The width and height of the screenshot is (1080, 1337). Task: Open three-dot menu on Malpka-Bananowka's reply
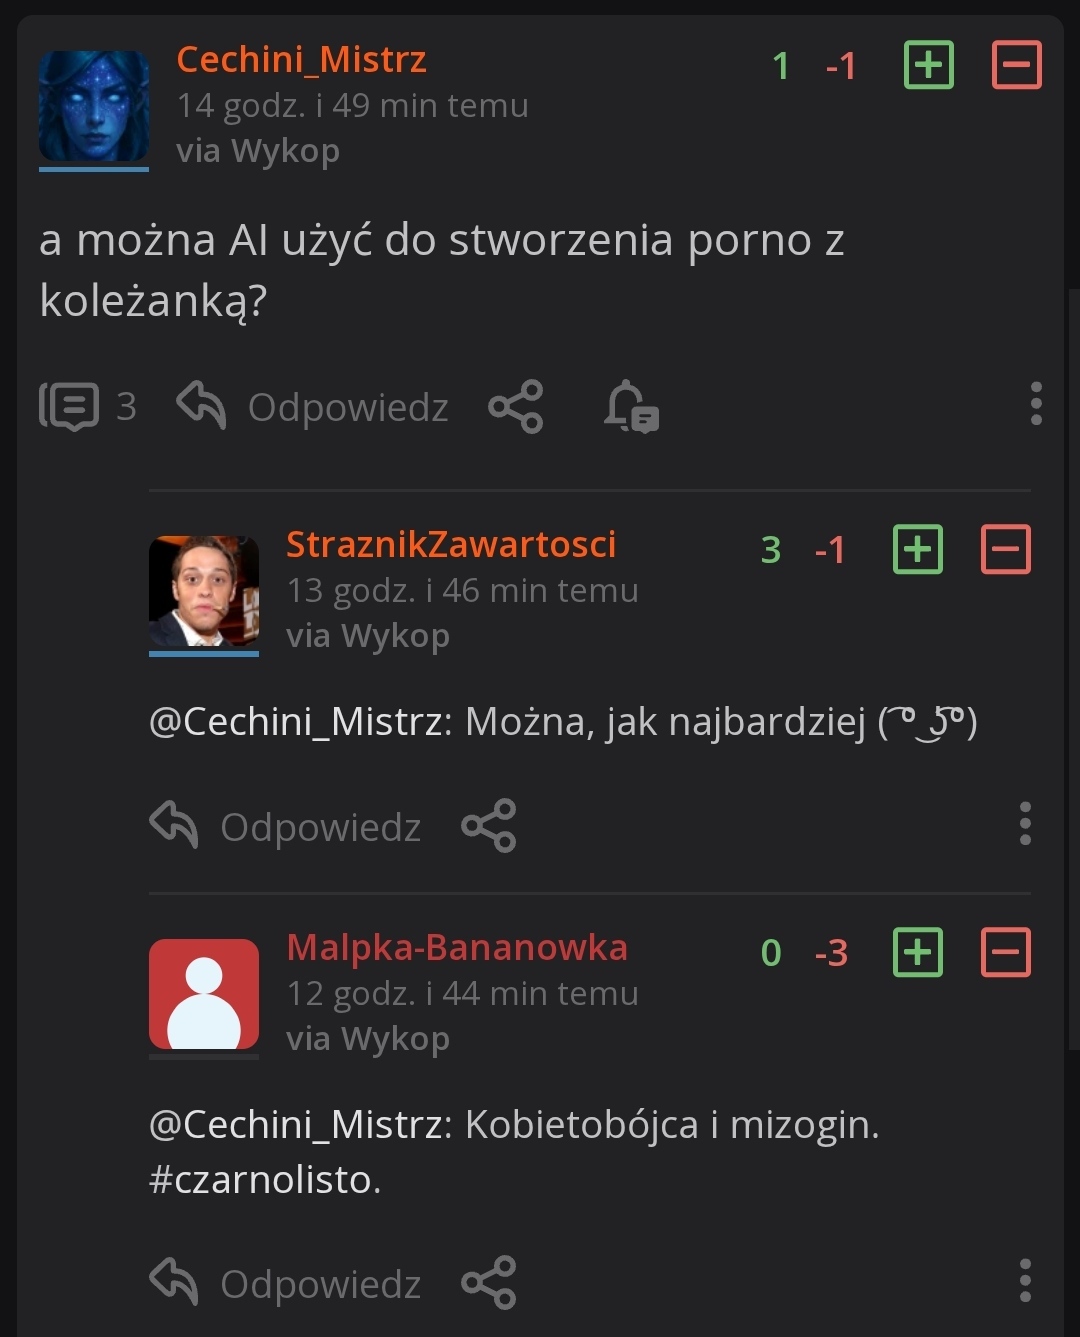[1025, 1281]
